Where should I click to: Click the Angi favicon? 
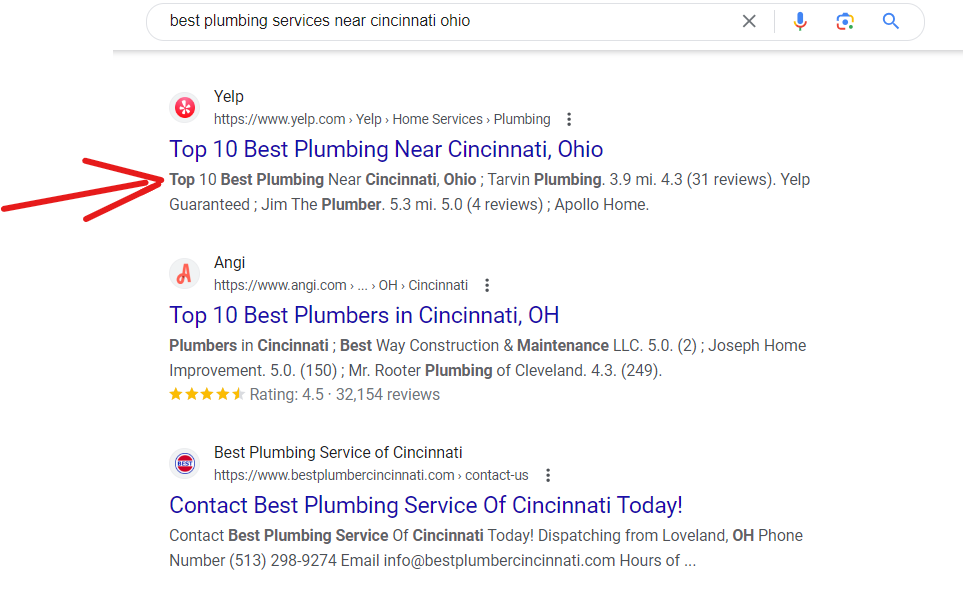[x=184, y=273]
